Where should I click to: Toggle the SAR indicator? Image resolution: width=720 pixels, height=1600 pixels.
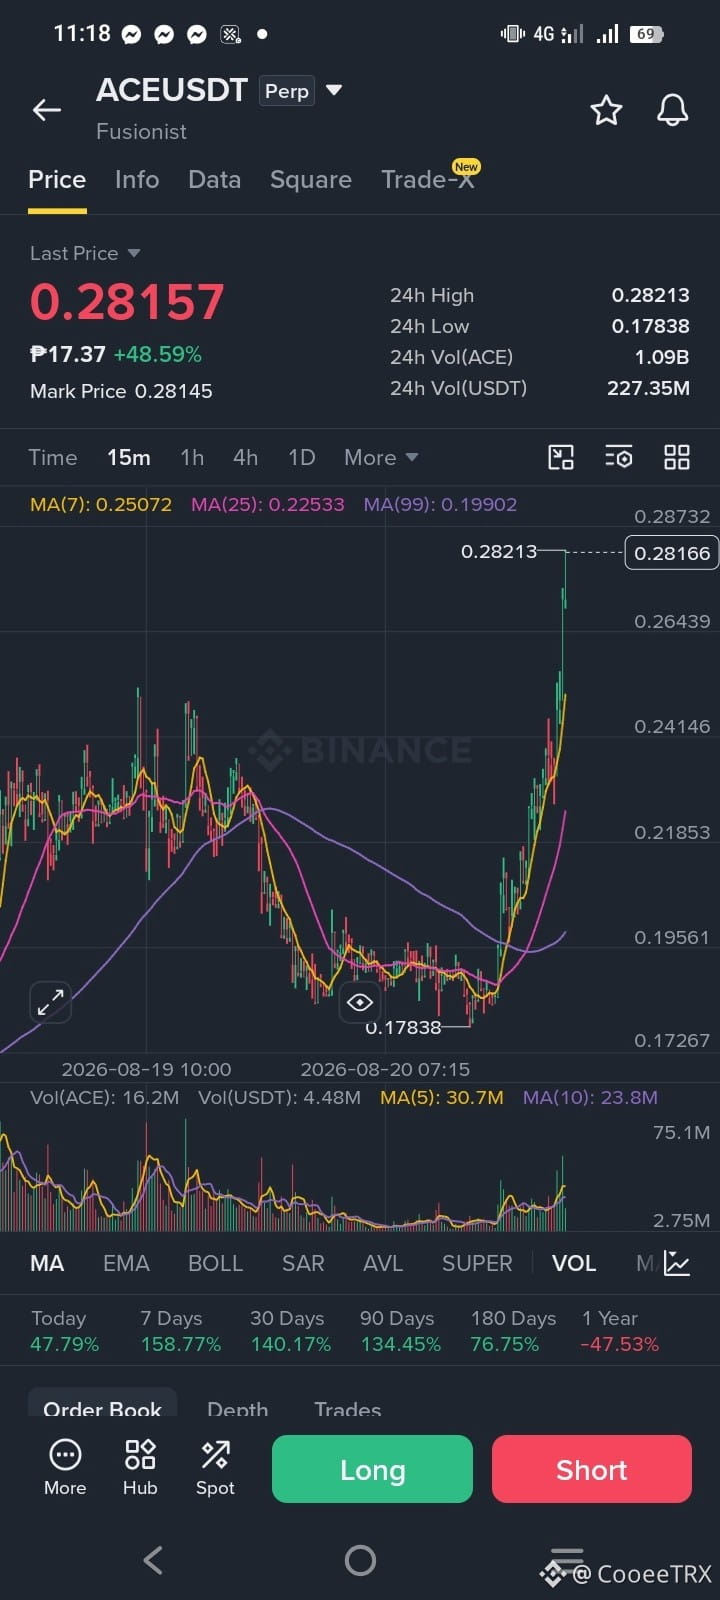coord(303,1263)
